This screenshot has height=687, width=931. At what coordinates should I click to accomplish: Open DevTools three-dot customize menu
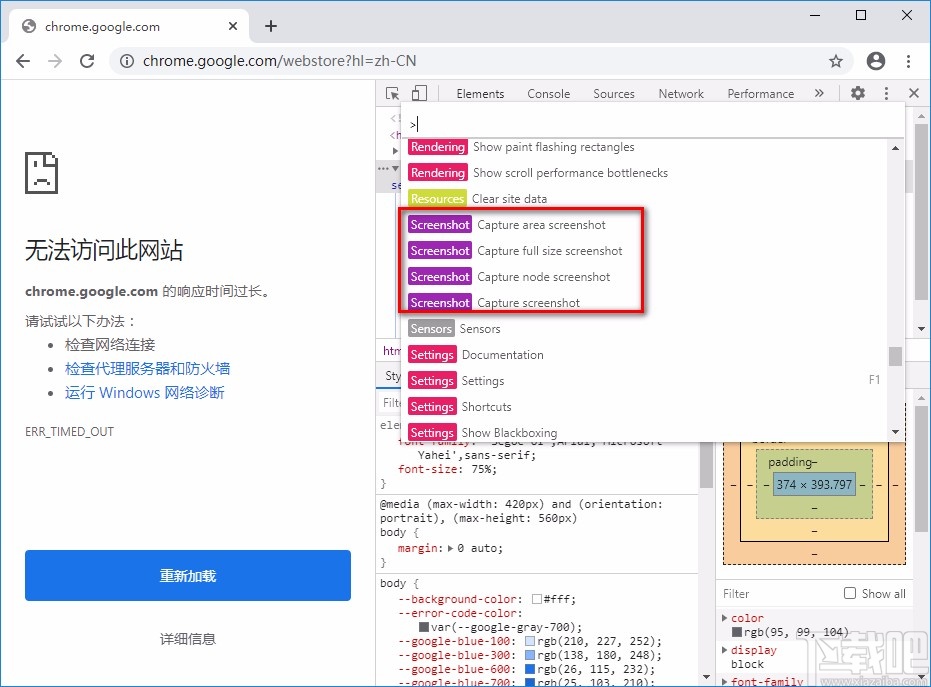(x=886, y=93)
